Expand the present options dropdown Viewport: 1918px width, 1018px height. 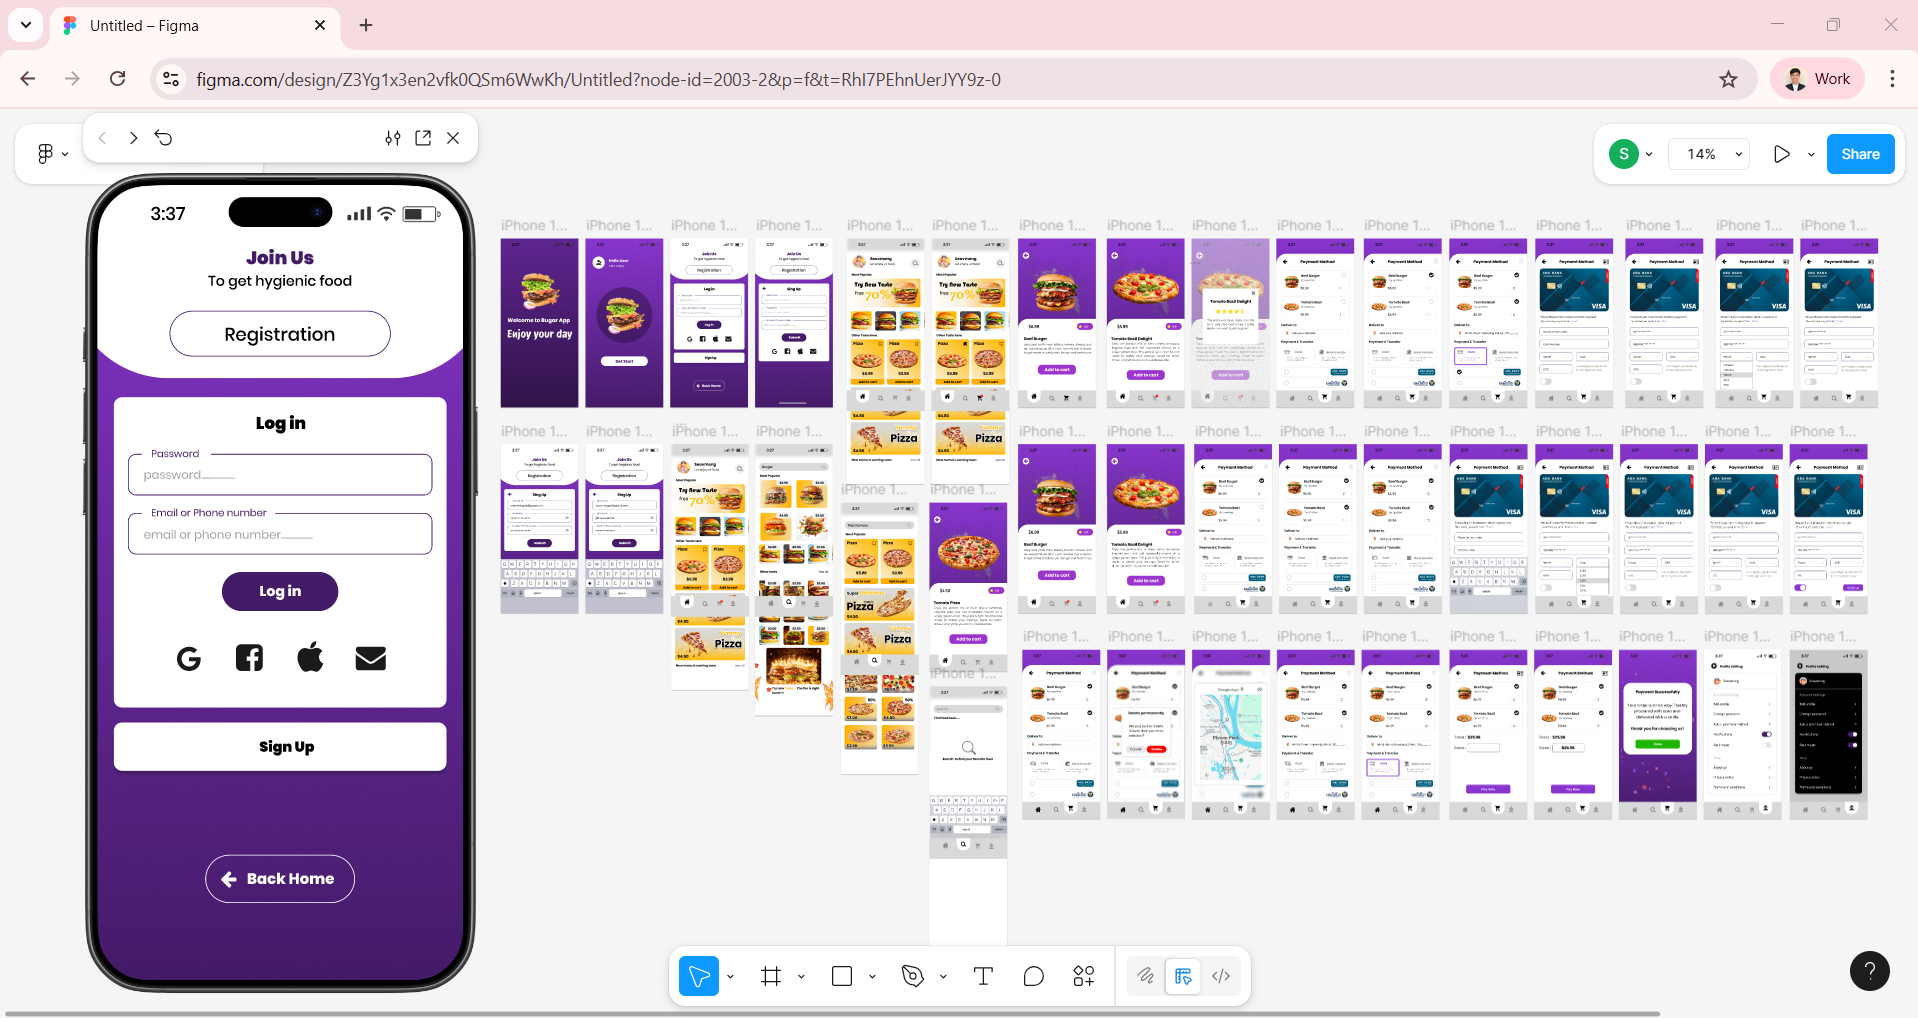coord(1811,154)
